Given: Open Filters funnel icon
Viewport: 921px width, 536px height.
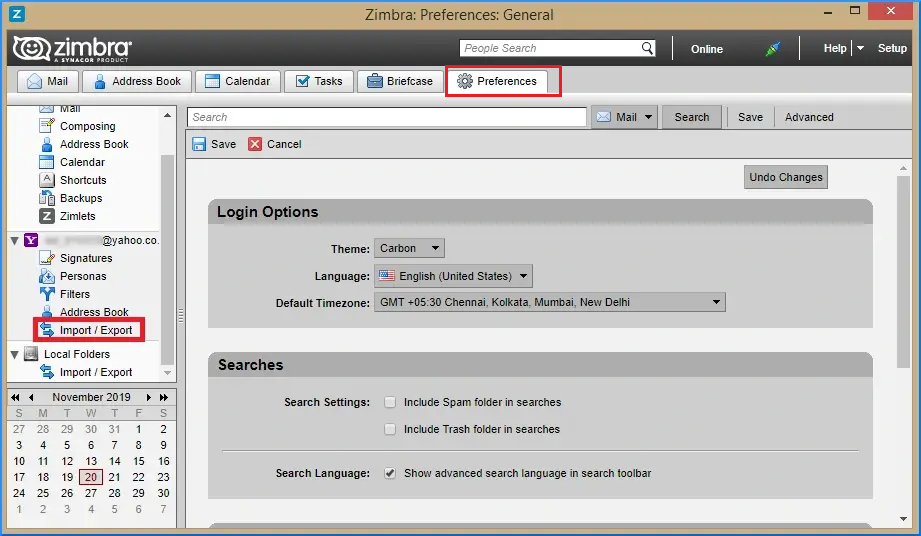Looking at the screenshot, I should (x=46, y=294).
